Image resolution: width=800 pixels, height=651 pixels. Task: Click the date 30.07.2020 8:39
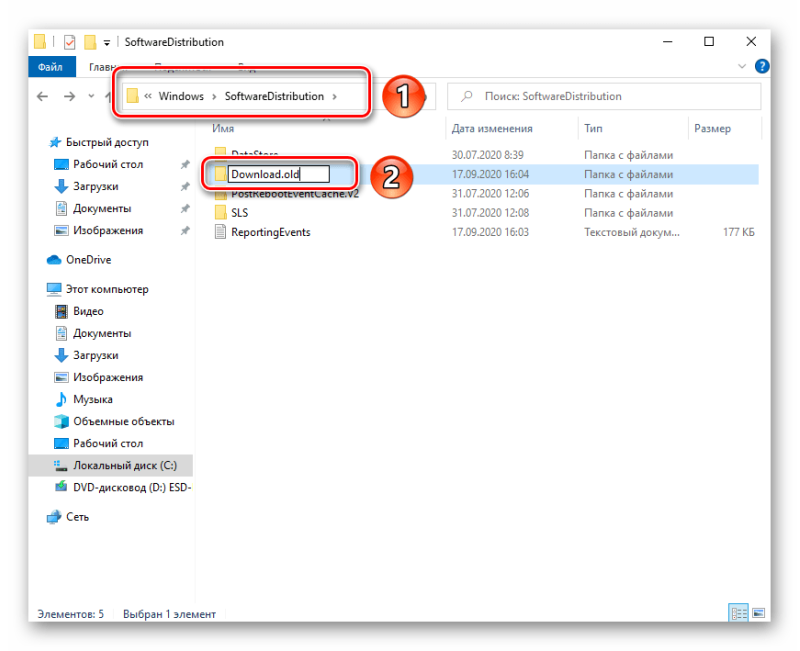tap(488, 155)
